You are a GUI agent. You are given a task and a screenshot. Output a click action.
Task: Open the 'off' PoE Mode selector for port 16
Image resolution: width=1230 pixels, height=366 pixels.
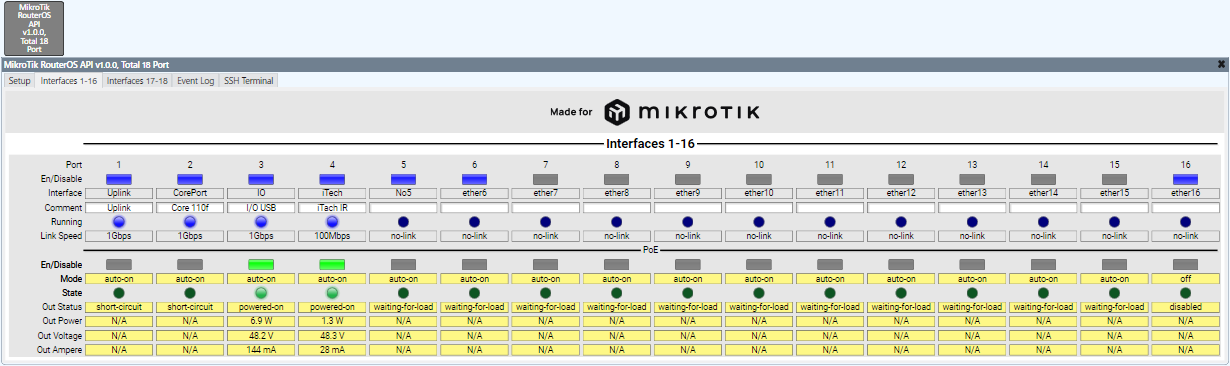(x=1186, y=278)
